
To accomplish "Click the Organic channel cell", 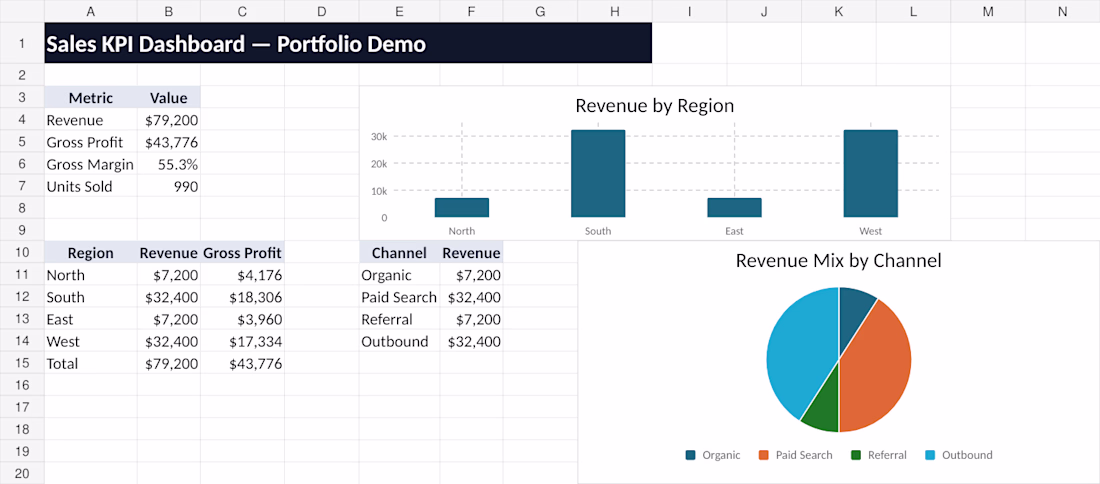I will pyautogui.click(x=399, y=275).
